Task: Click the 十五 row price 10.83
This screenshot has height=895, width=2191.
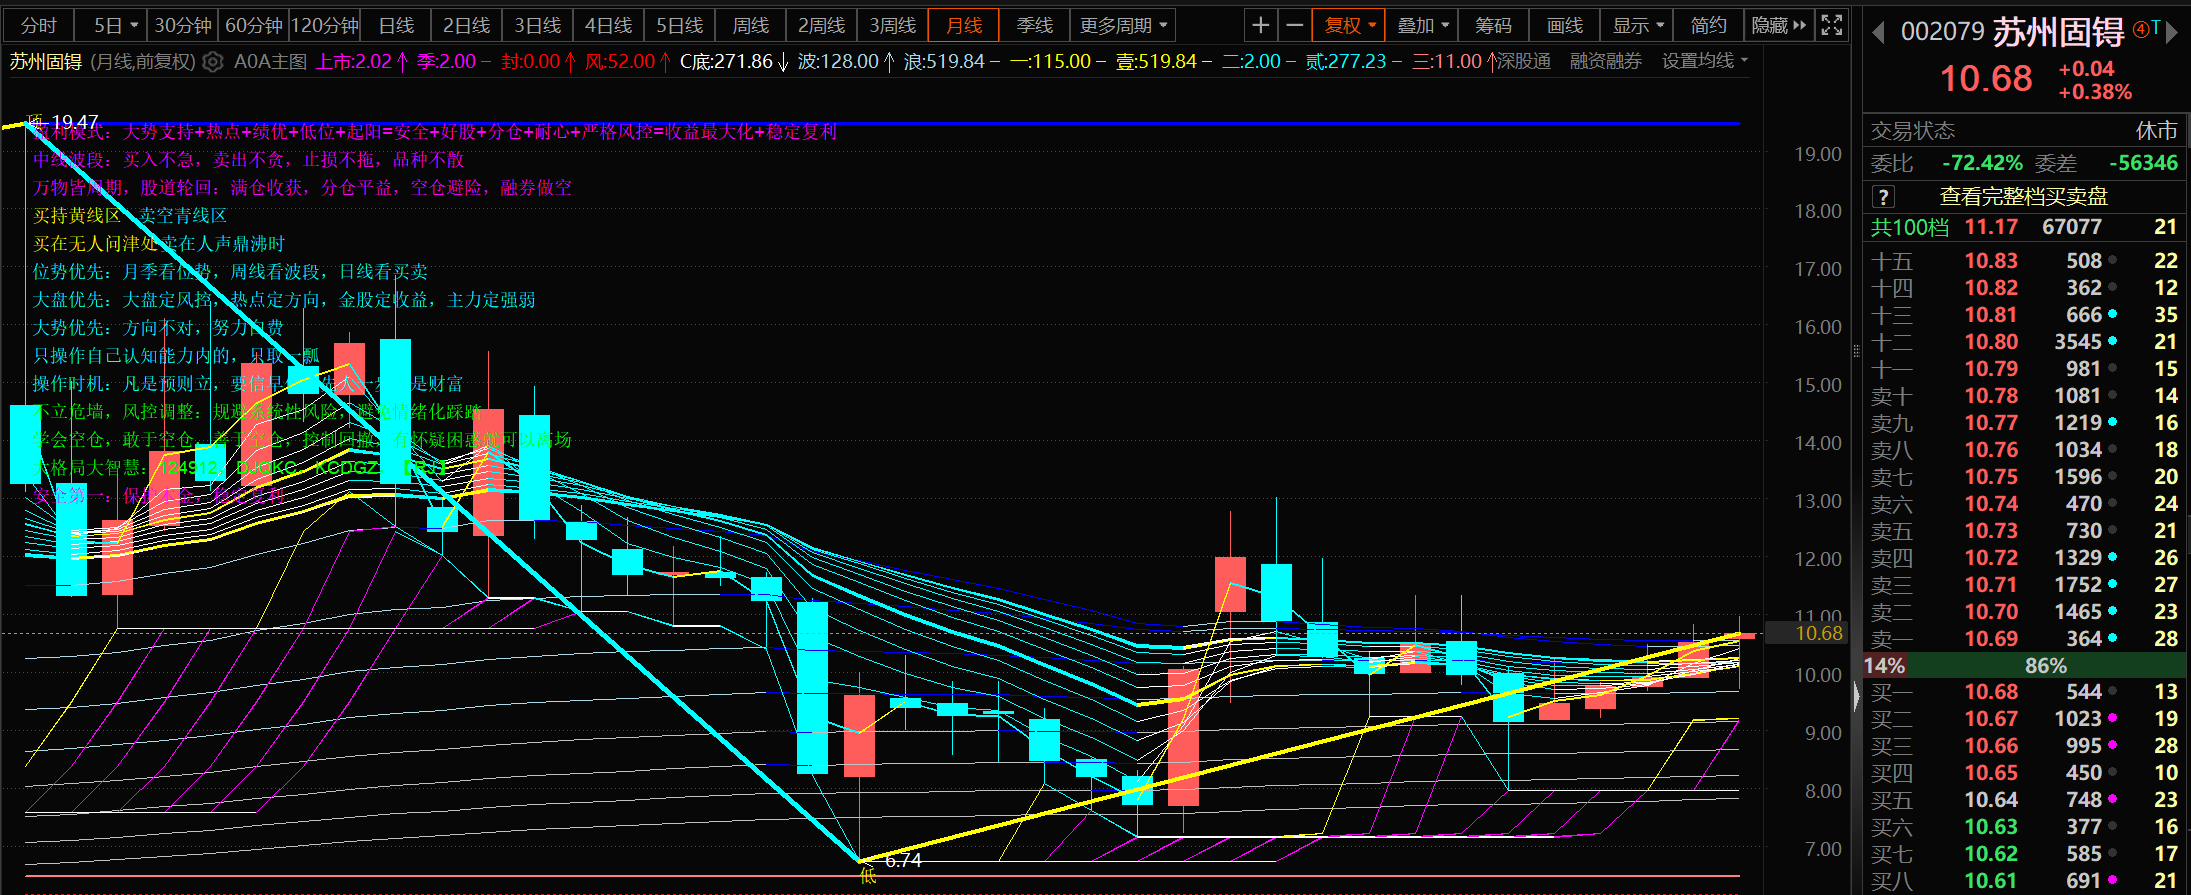Action: [x=1991, y=260]
